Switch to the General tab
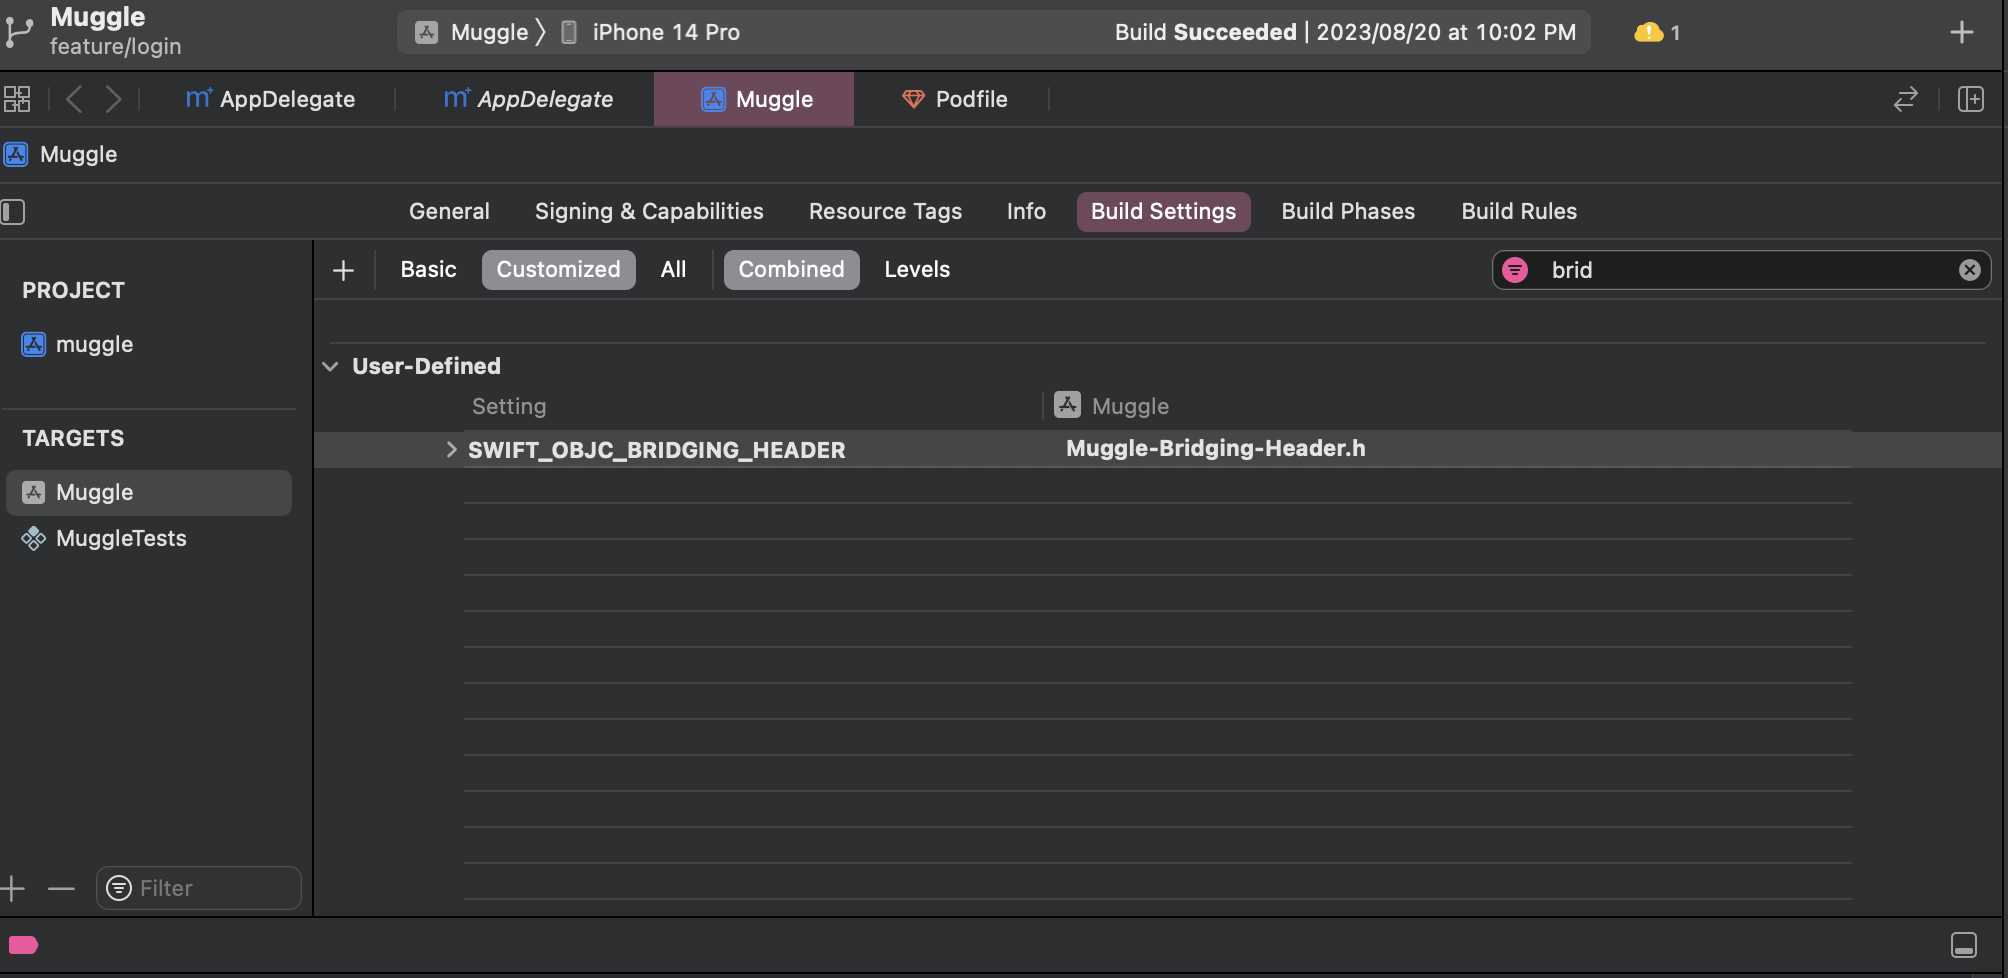The height and width of the screenshot is (978, 2008). (449, 212)
